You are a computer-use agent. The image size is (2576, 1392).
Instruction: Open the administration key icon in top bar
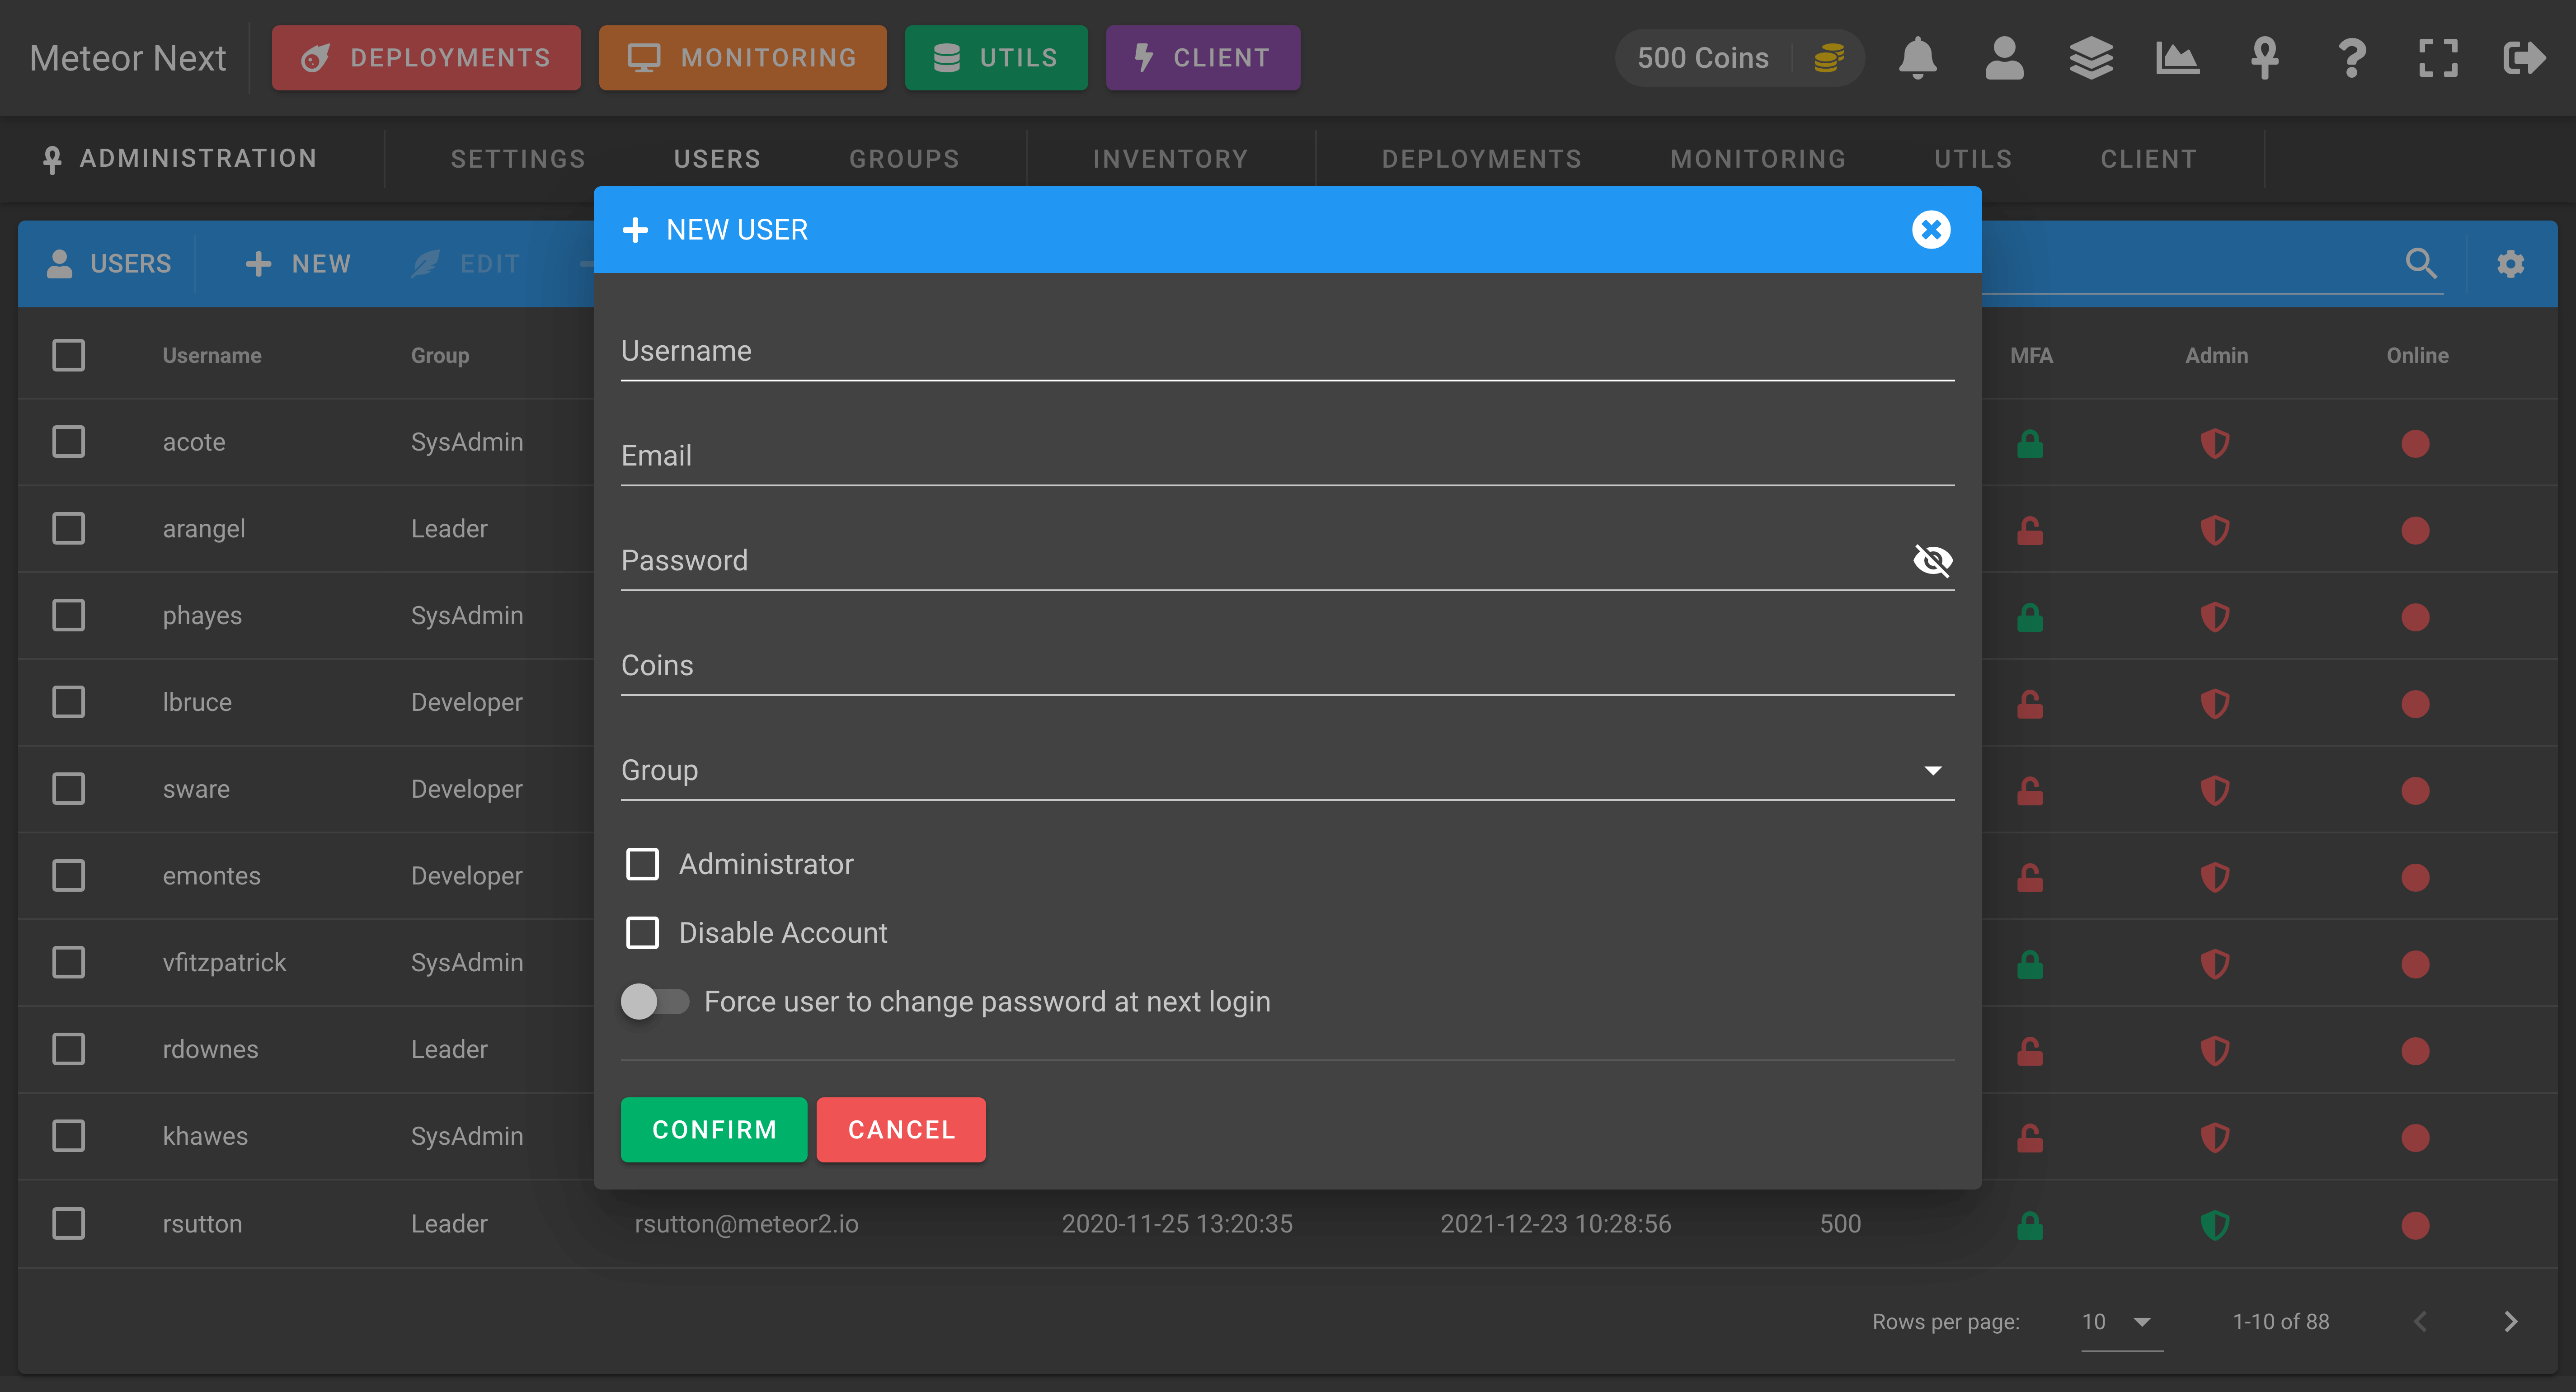(2264, 58)
